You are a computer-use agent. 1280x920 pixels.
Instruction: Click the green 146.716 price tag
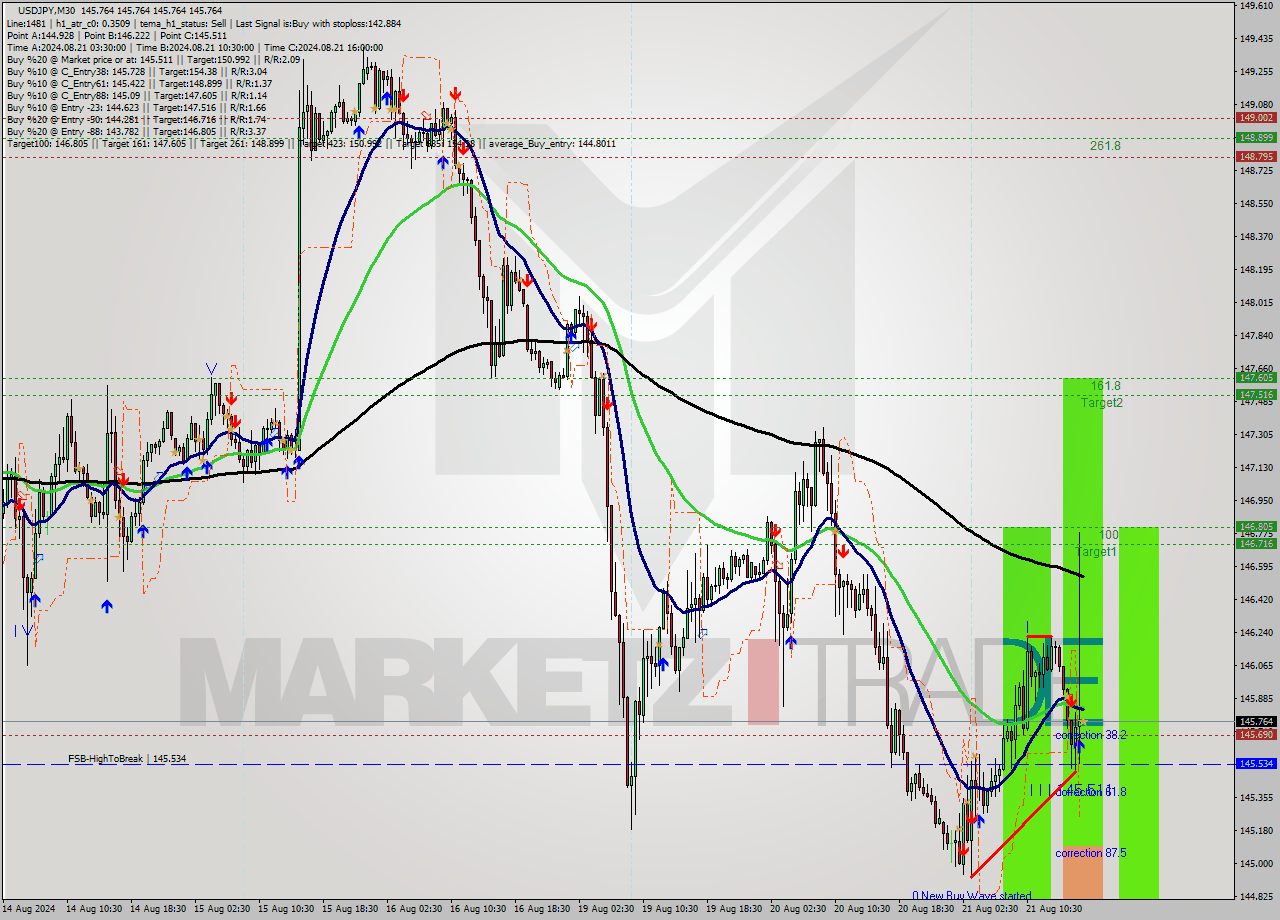(1255, 544)
